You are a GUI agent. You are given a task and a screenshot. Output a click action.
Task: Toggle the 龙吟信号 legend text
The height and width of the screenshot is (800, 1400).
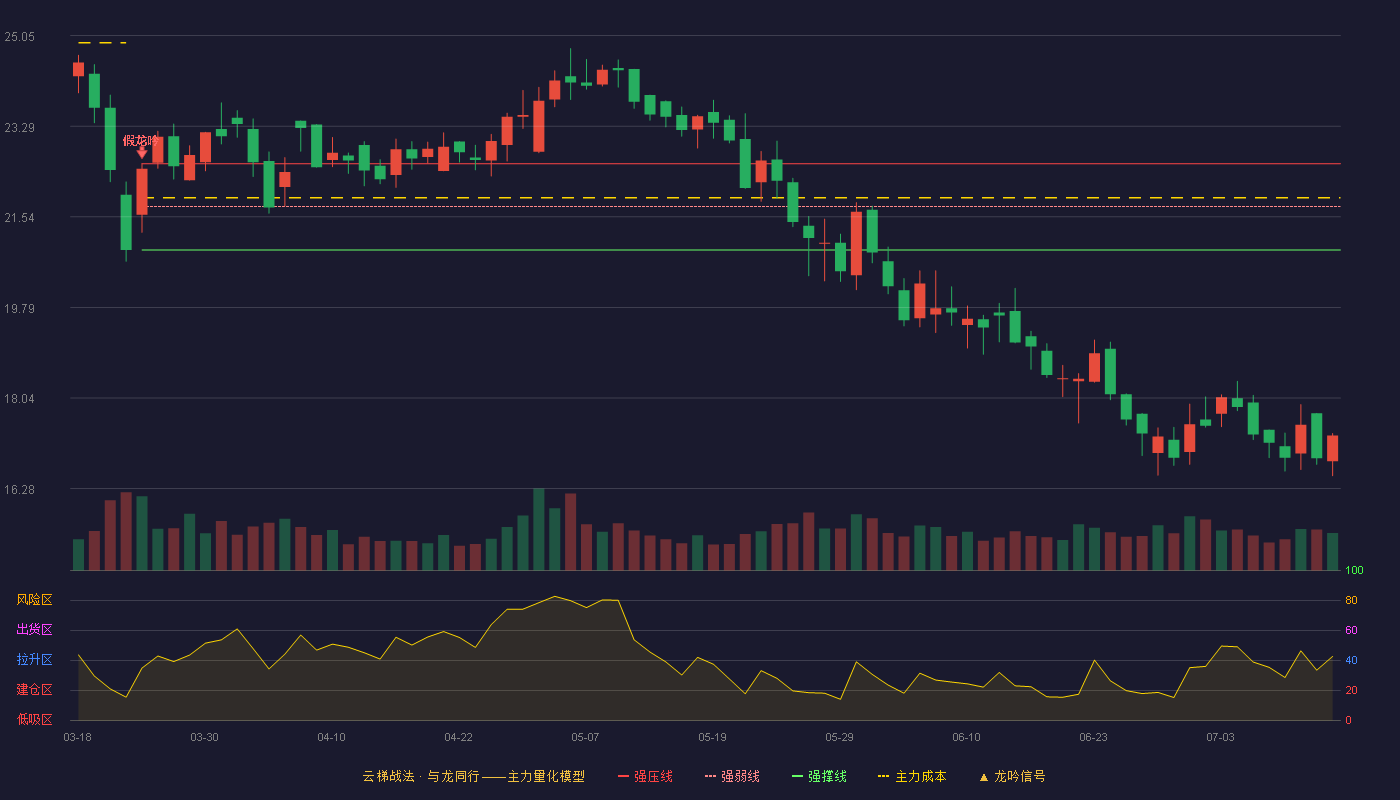point(1020,776)
